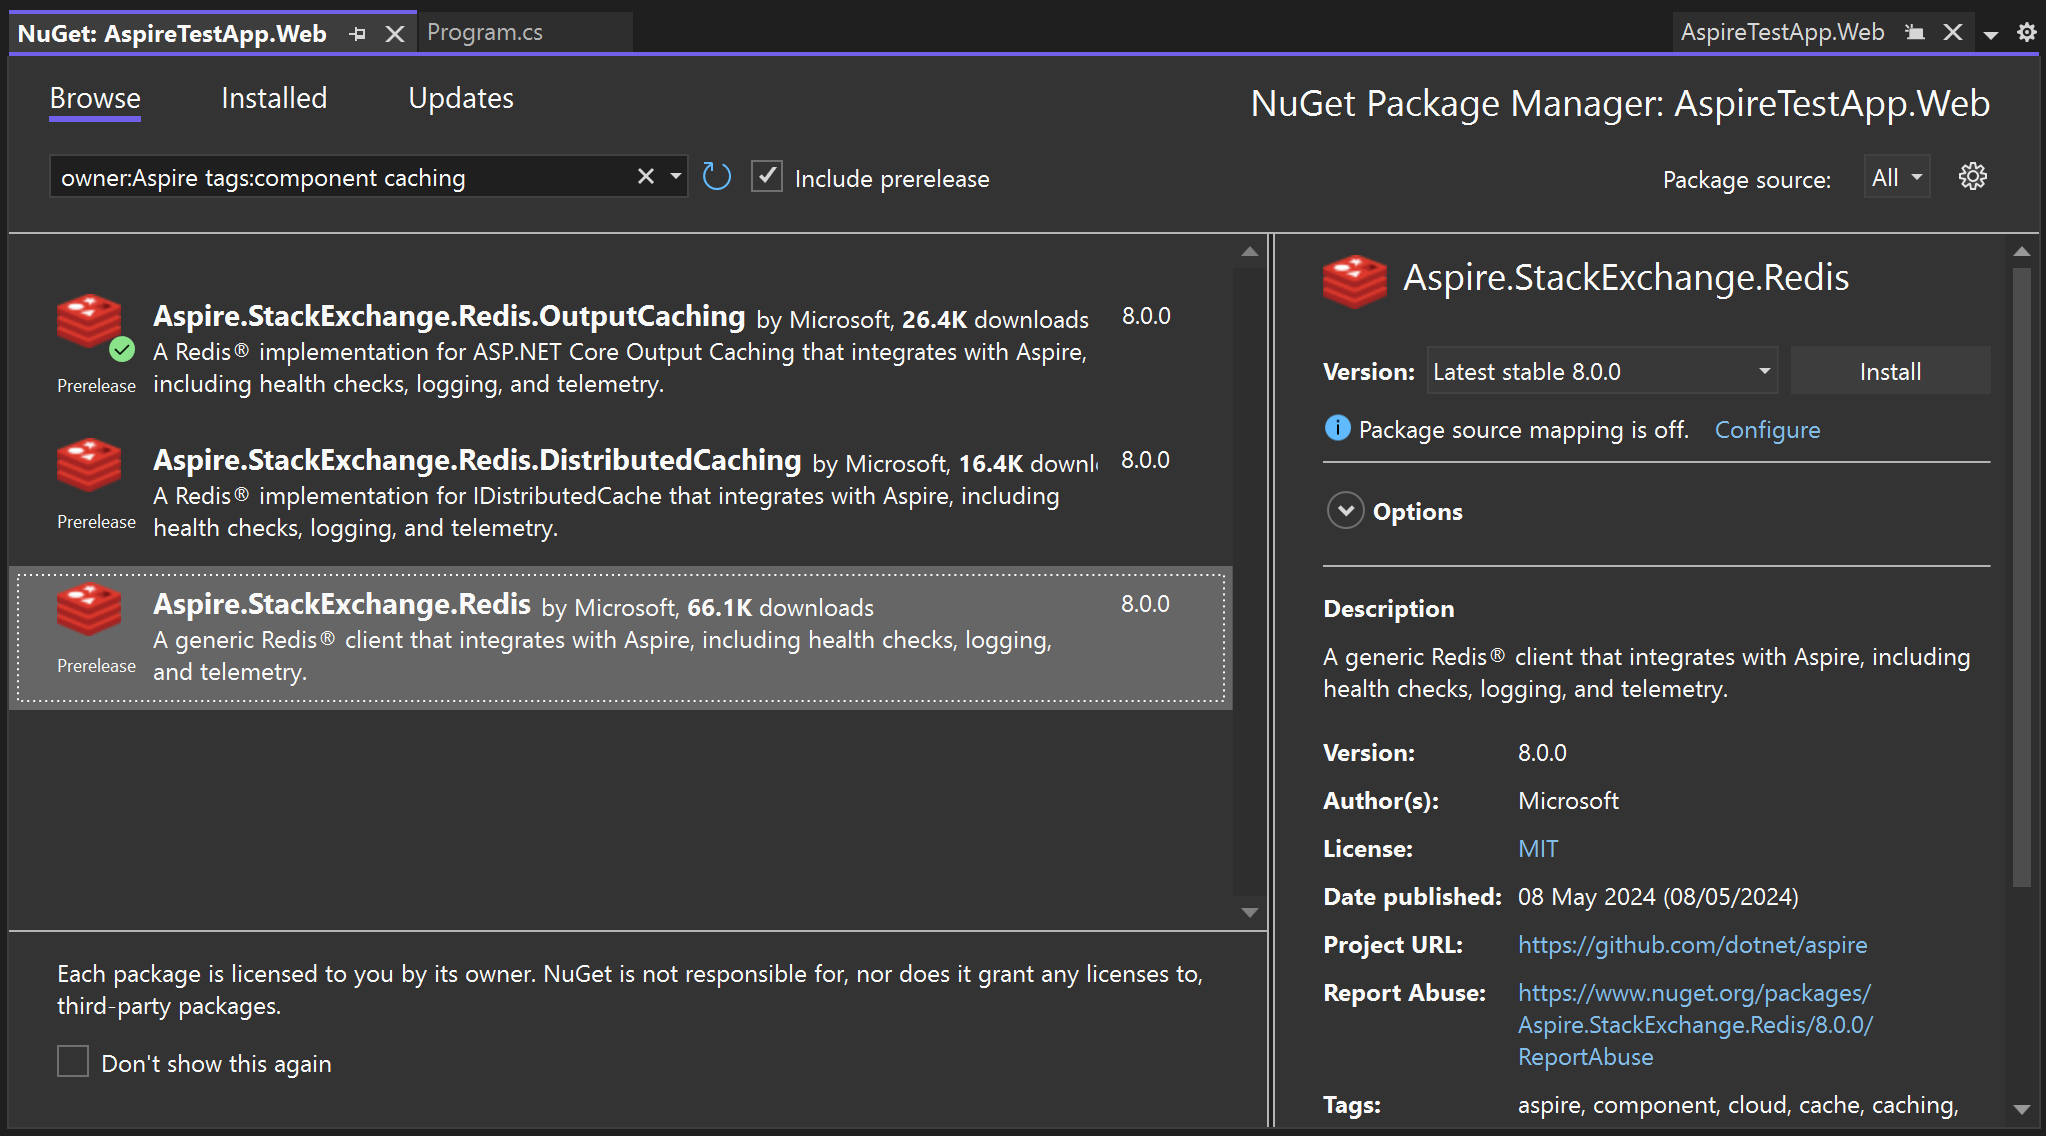Click the Configure source mapping link

(x=1767, y=430)
